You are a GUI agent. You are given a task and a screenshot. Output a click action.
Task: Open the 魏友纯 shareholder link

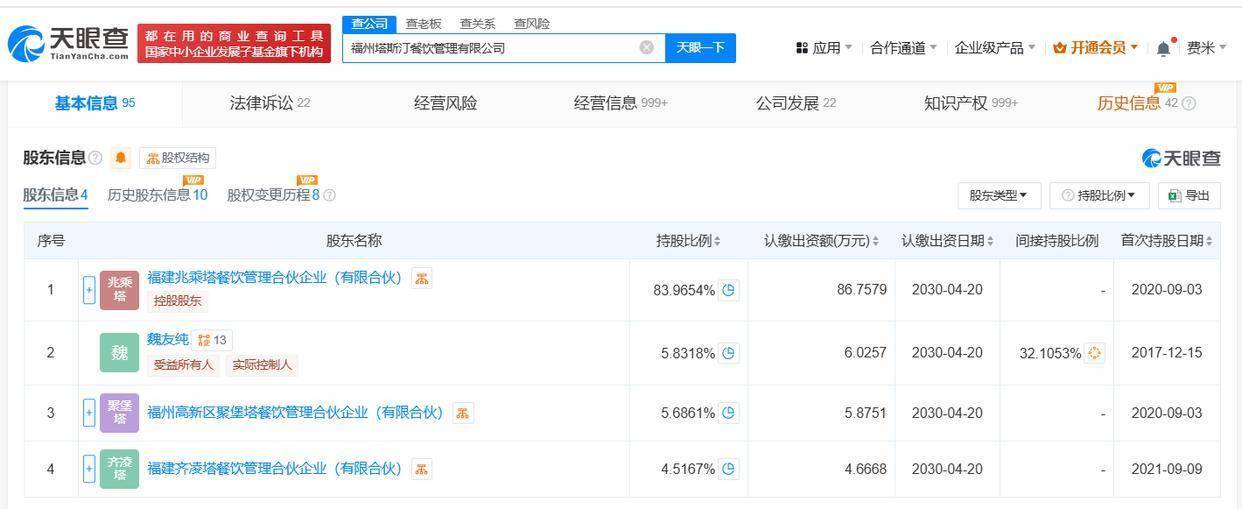coord(167,340)
